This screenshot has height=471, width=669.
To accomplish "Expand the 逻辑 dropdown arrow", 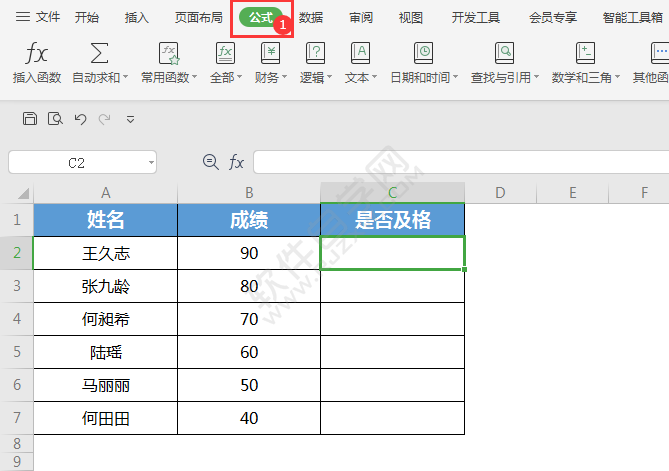I will tap(329, 77).
